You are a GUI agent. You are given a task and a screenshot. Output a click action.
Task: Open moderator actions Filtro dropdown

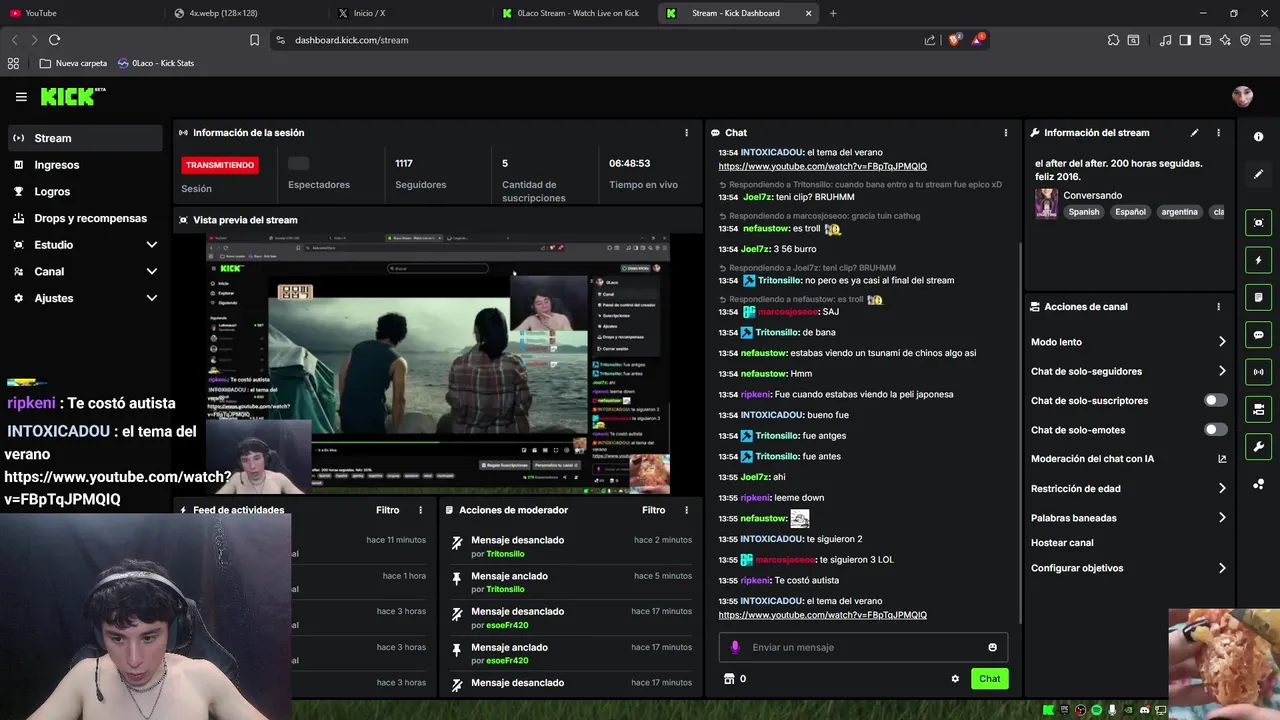coord(653,510)
